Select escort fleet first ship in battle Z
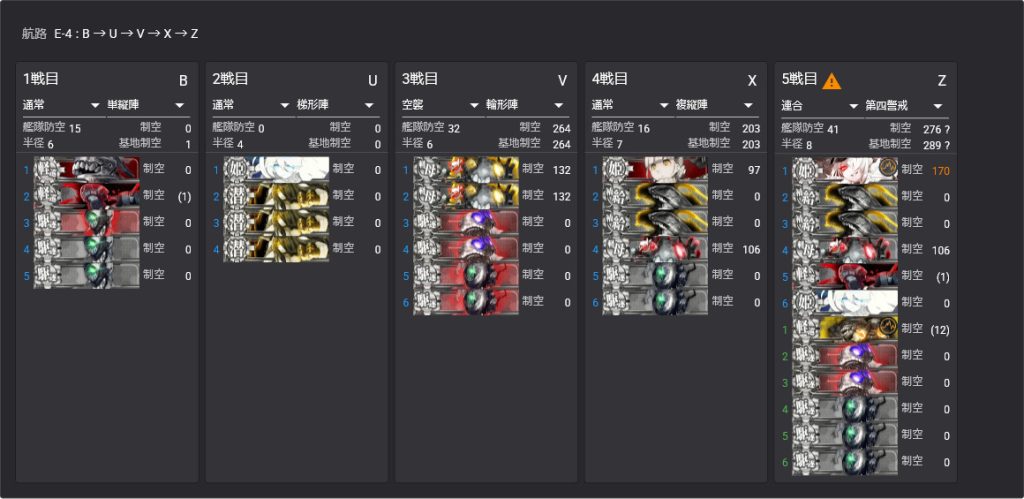 845,329
